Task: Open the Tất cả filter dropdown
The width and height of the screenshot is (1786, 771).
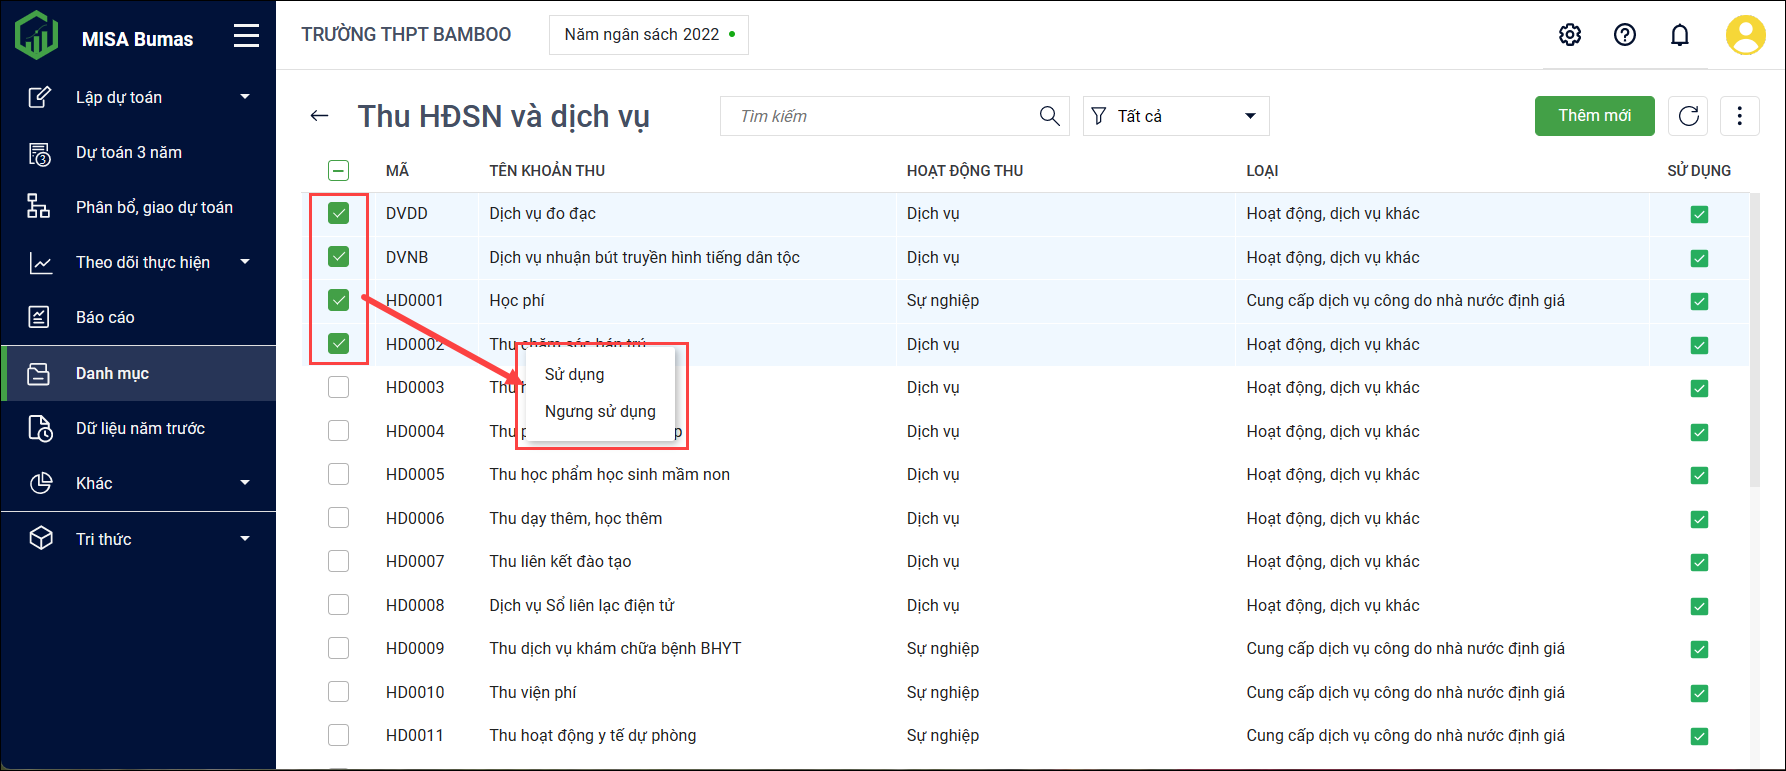Action: click(1176, 116)
